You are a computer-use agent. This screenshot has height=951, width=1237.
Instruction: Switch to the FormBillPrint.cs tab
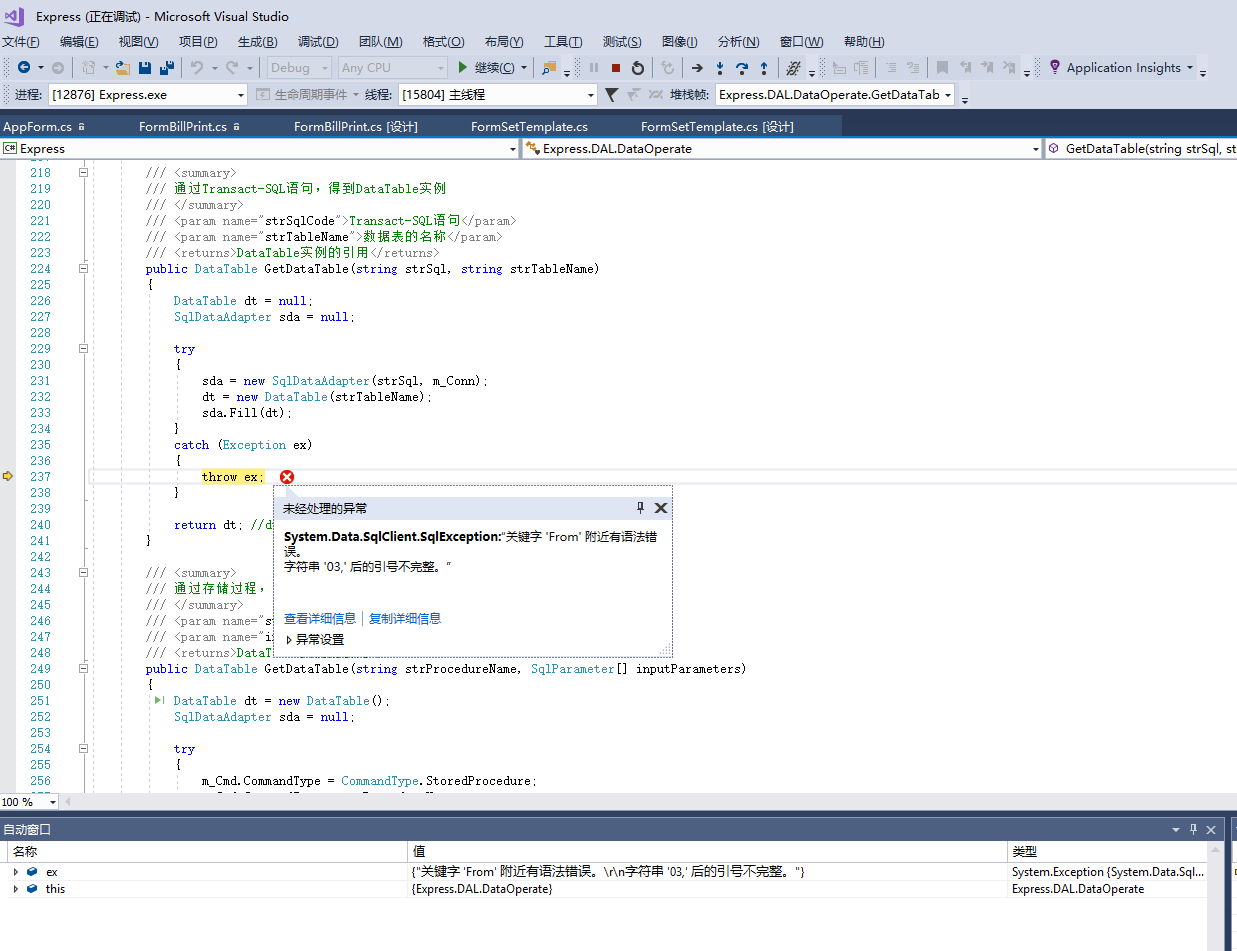(x=183, y=127)
